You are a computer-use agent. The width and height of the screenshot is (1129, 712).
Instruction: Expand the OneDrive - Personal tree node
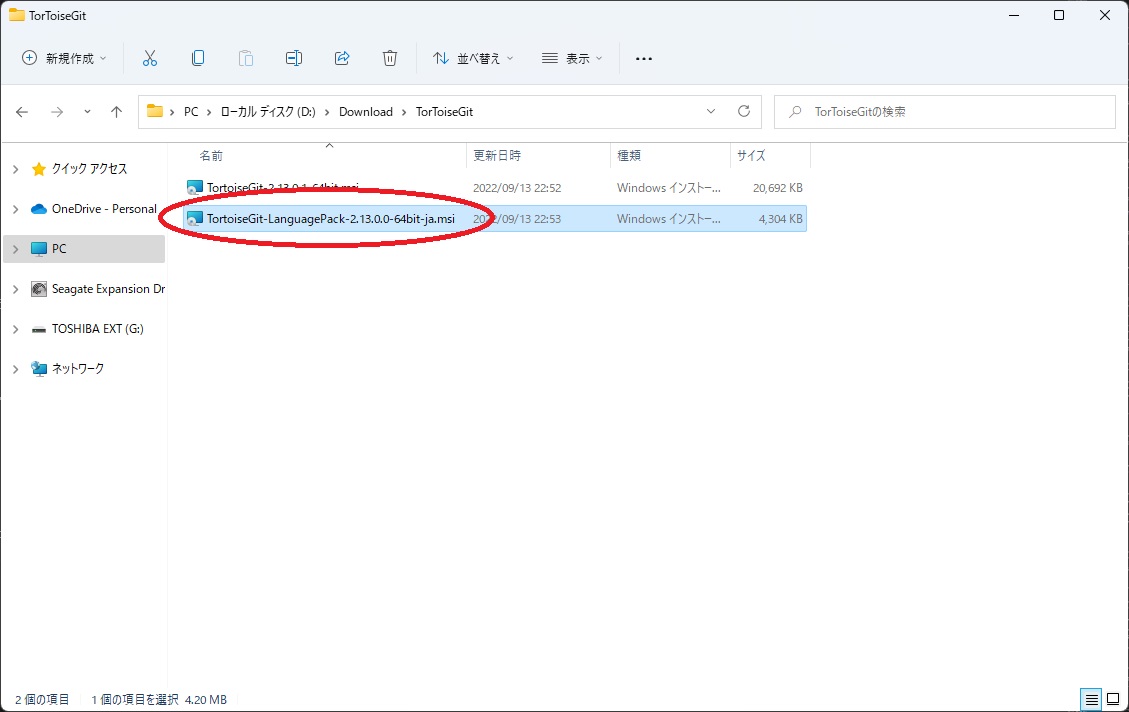coord(16,209)
